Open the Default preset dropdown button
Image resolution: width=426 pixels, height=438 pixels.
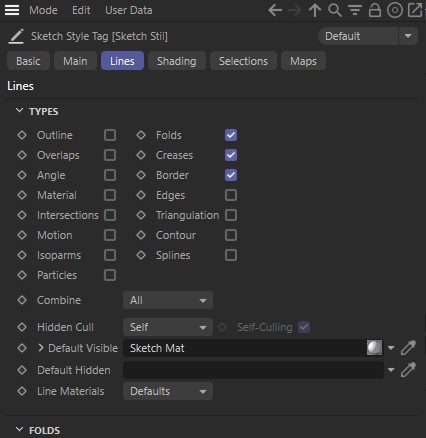coord(408,36)
